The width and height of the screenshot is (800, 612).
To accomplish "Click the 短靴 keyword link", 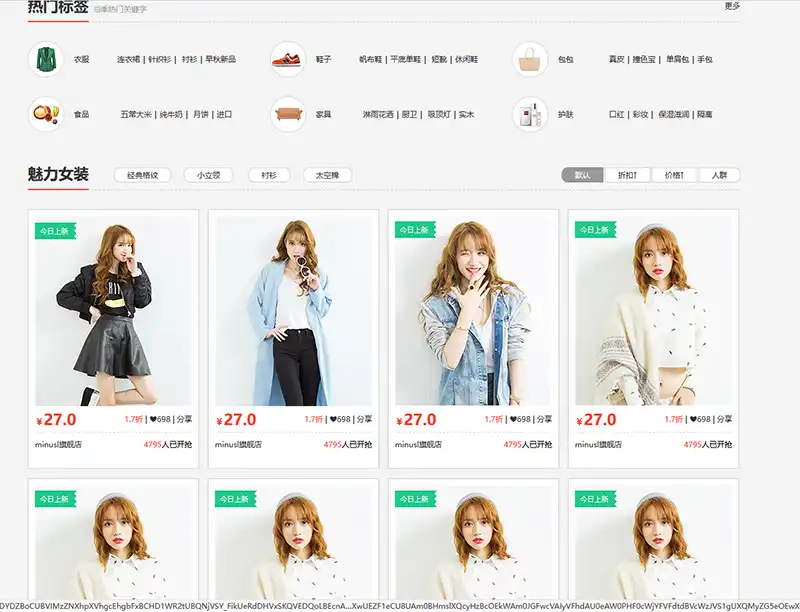I will tap(439, 59).
